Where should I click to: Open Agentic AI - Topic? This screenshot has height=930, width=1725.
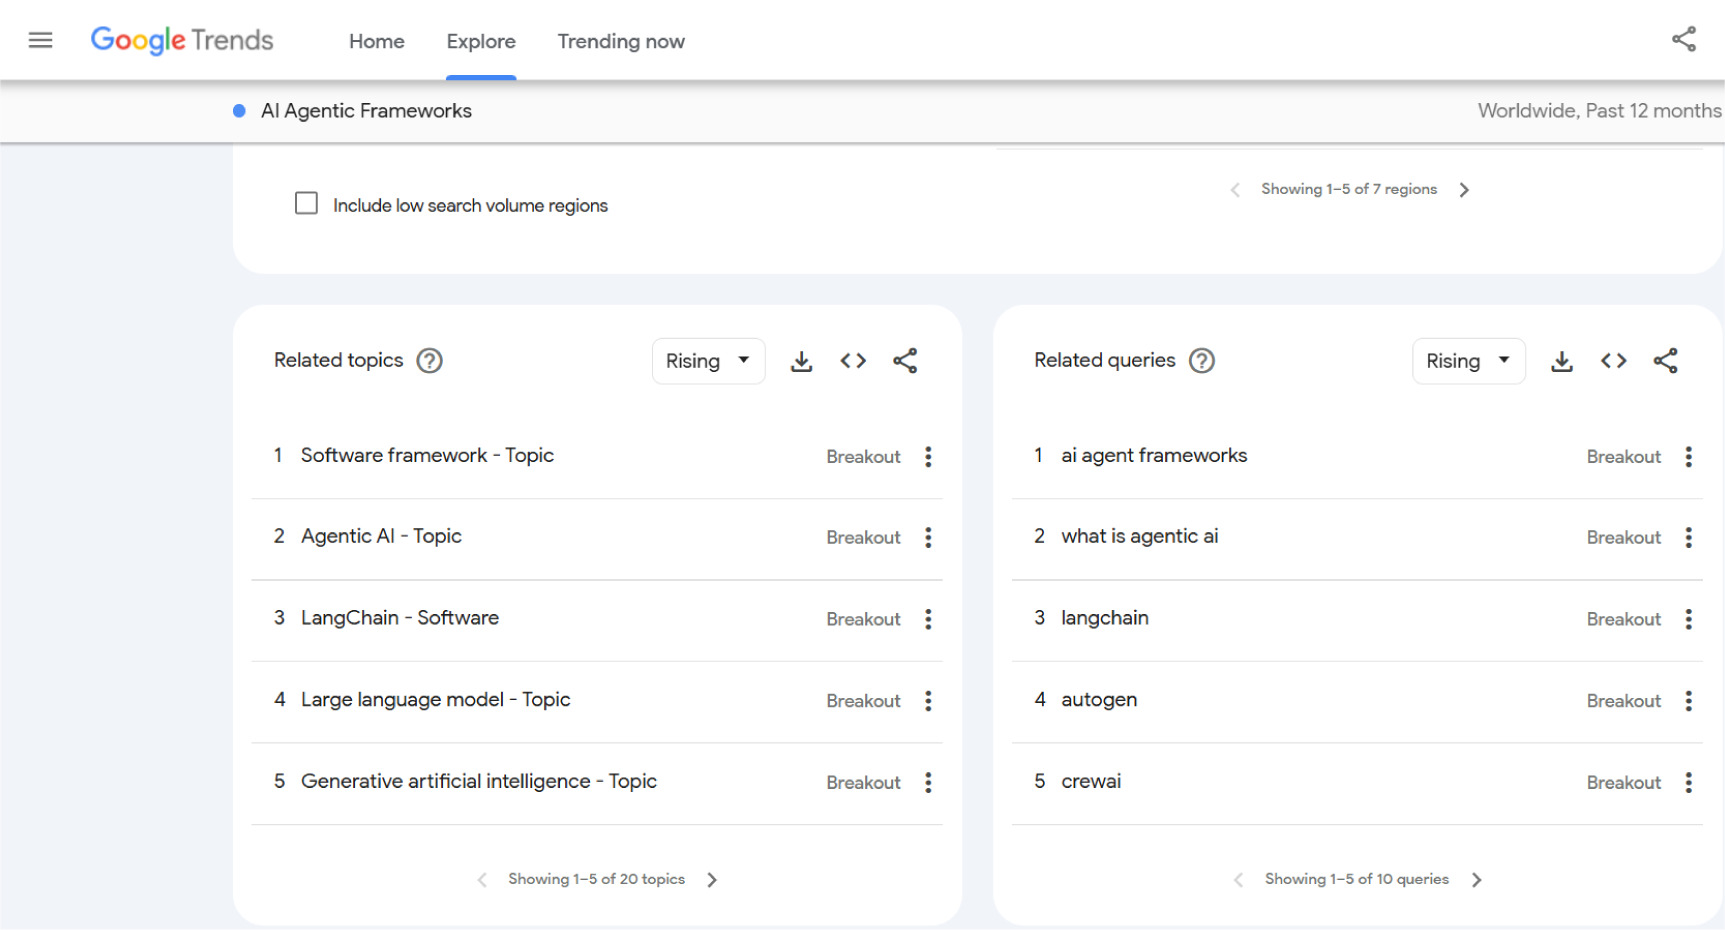[x=381, y=537]
